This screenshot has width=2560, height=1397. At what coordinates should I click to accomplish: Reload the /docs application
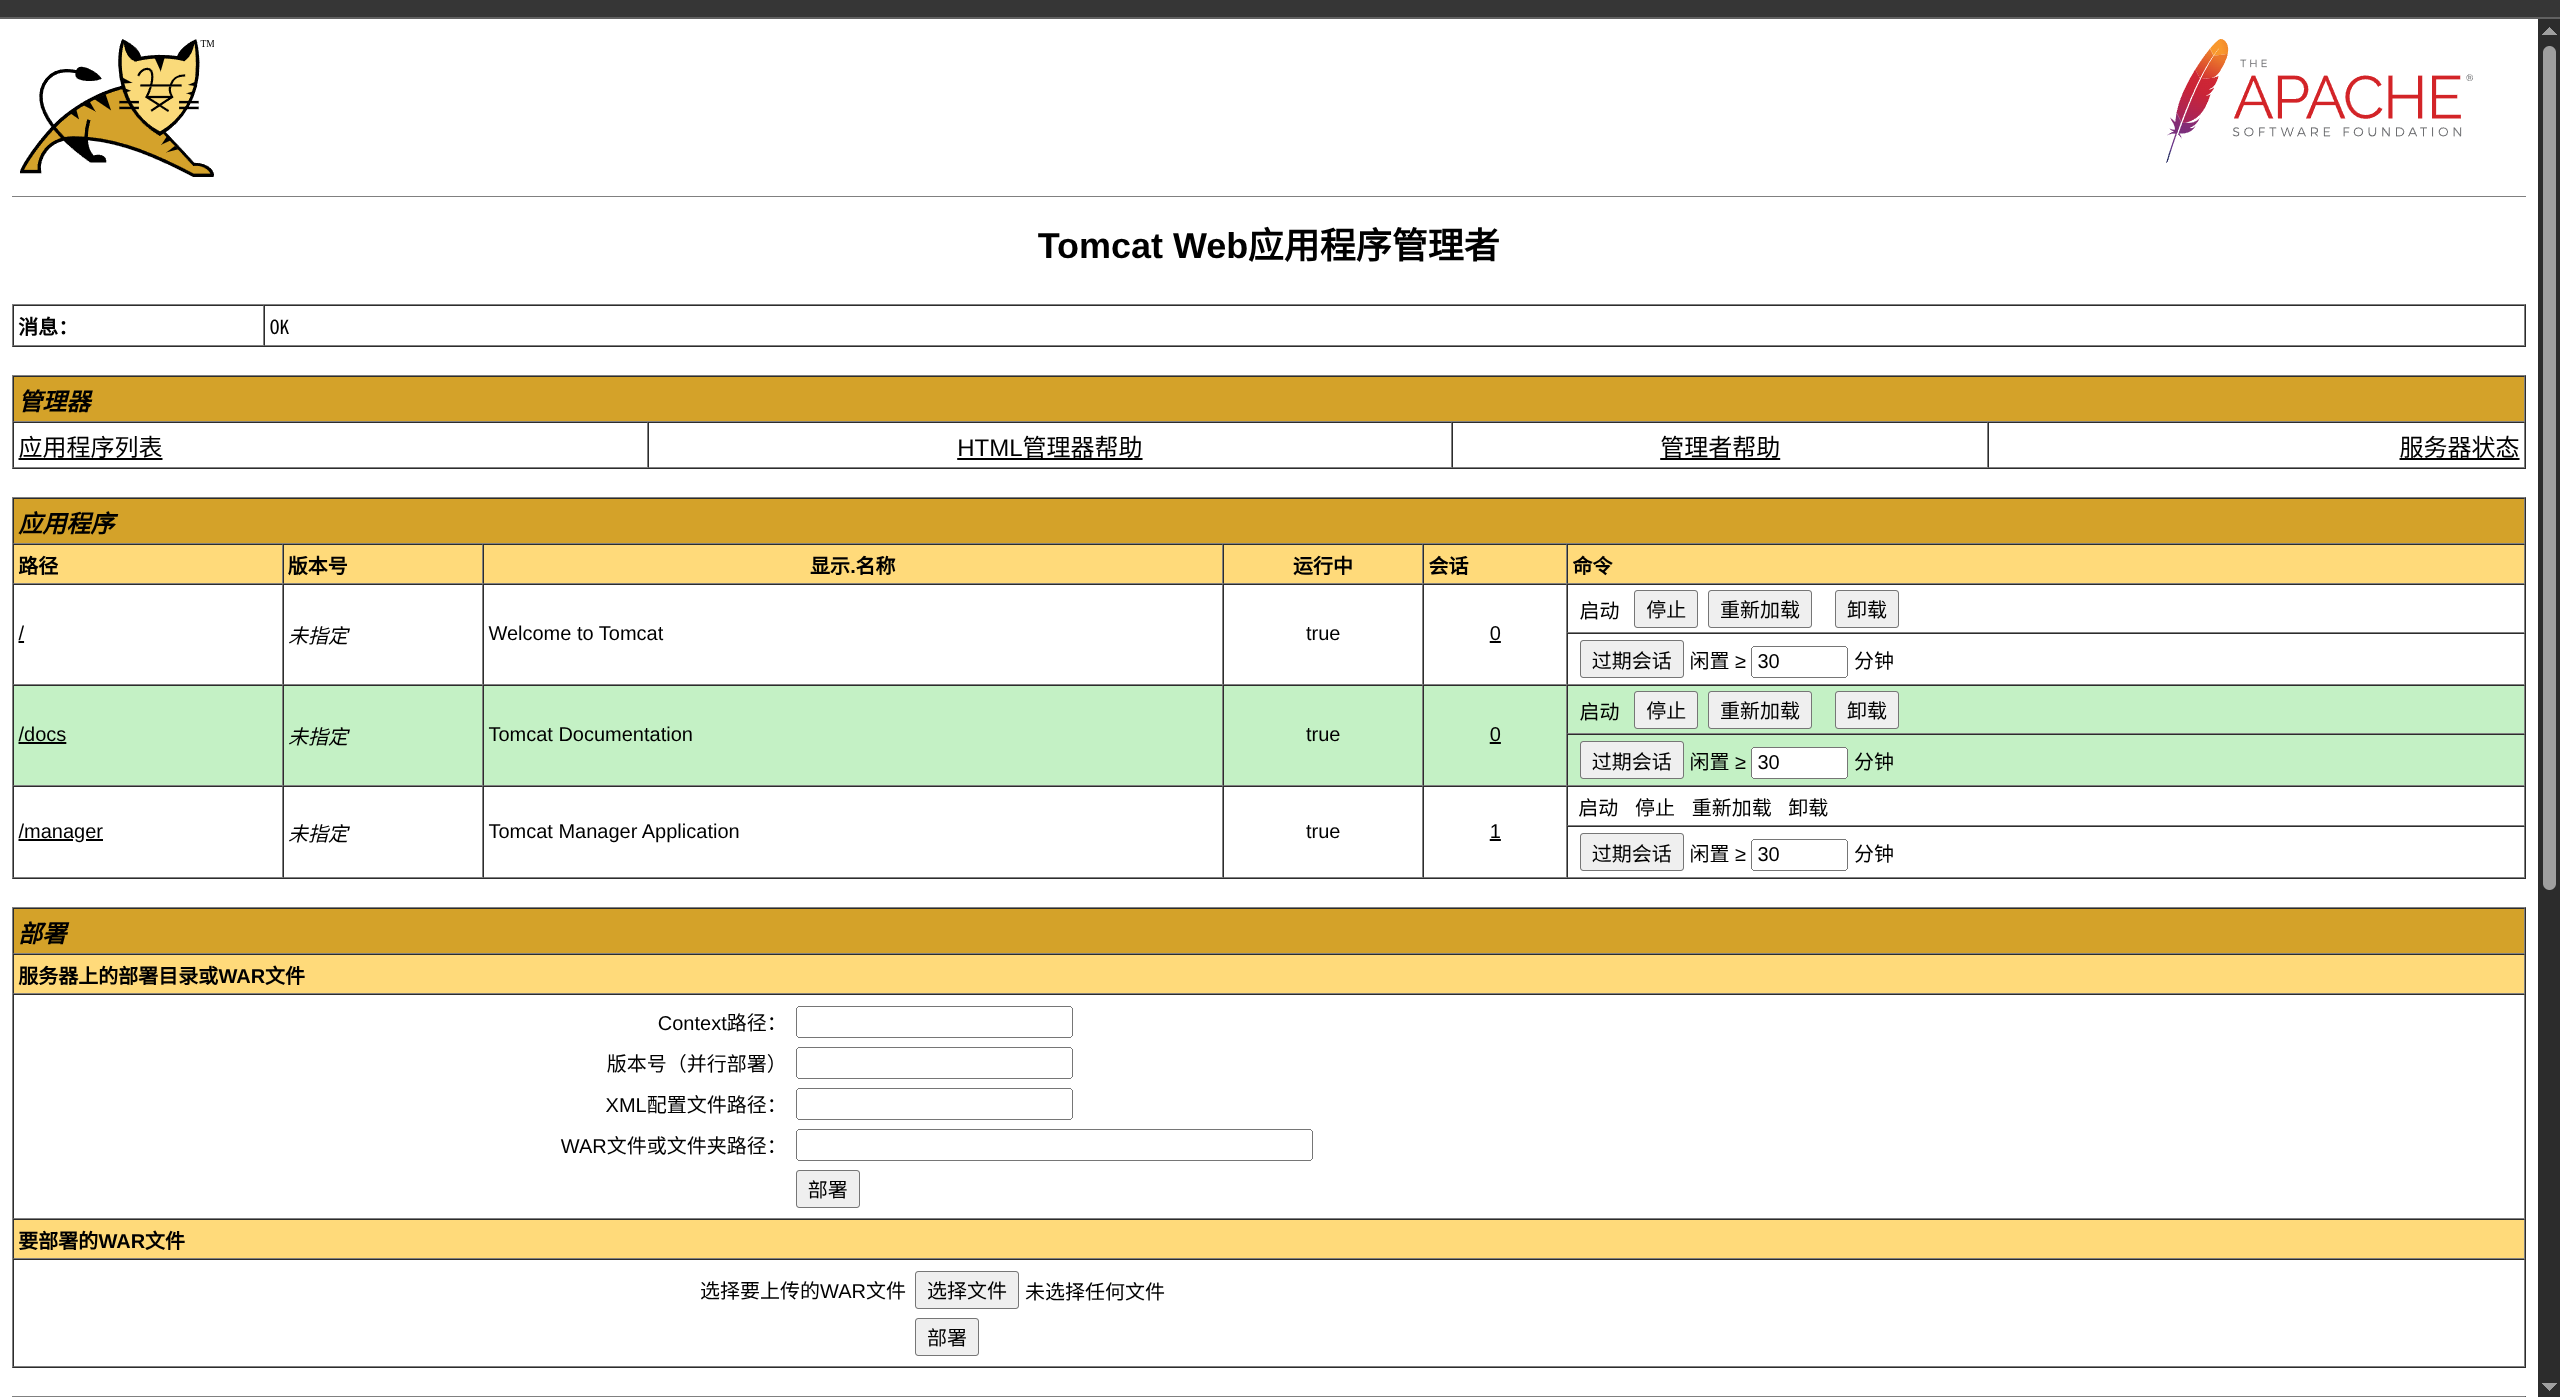[x=1759, y=710]
